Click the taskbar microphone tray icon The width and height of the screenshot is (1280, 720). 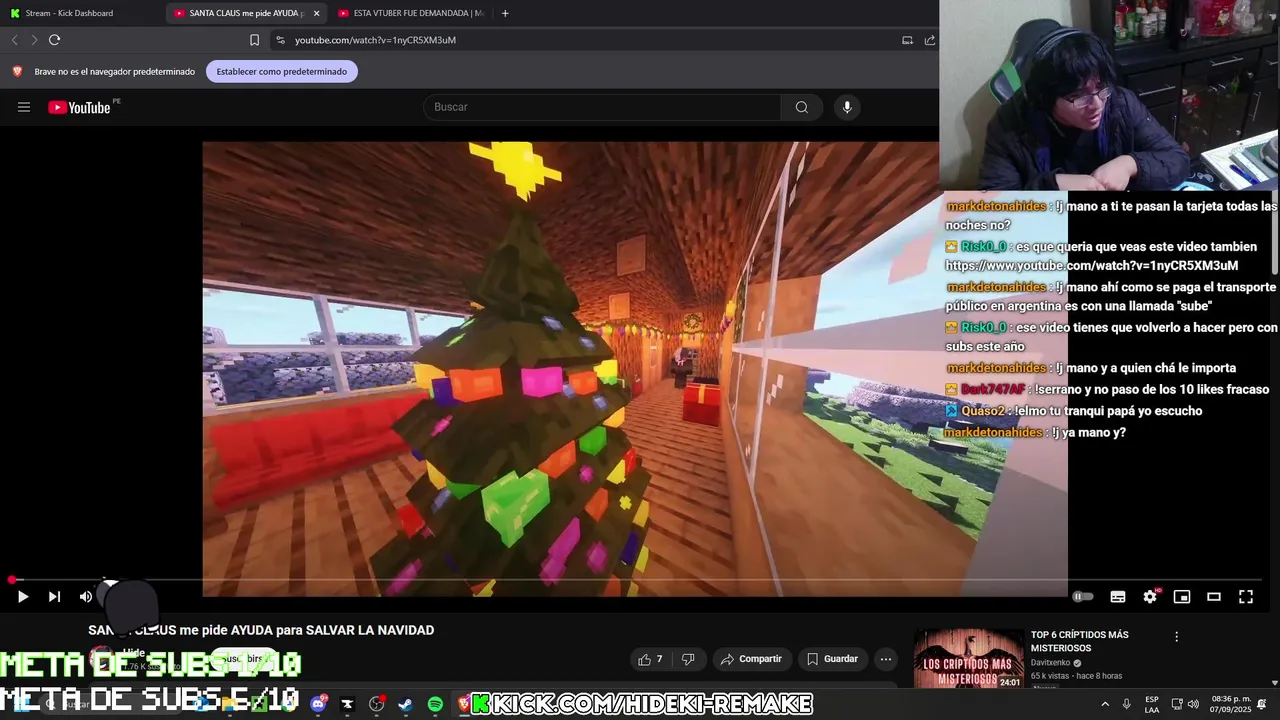[1126, 704]
